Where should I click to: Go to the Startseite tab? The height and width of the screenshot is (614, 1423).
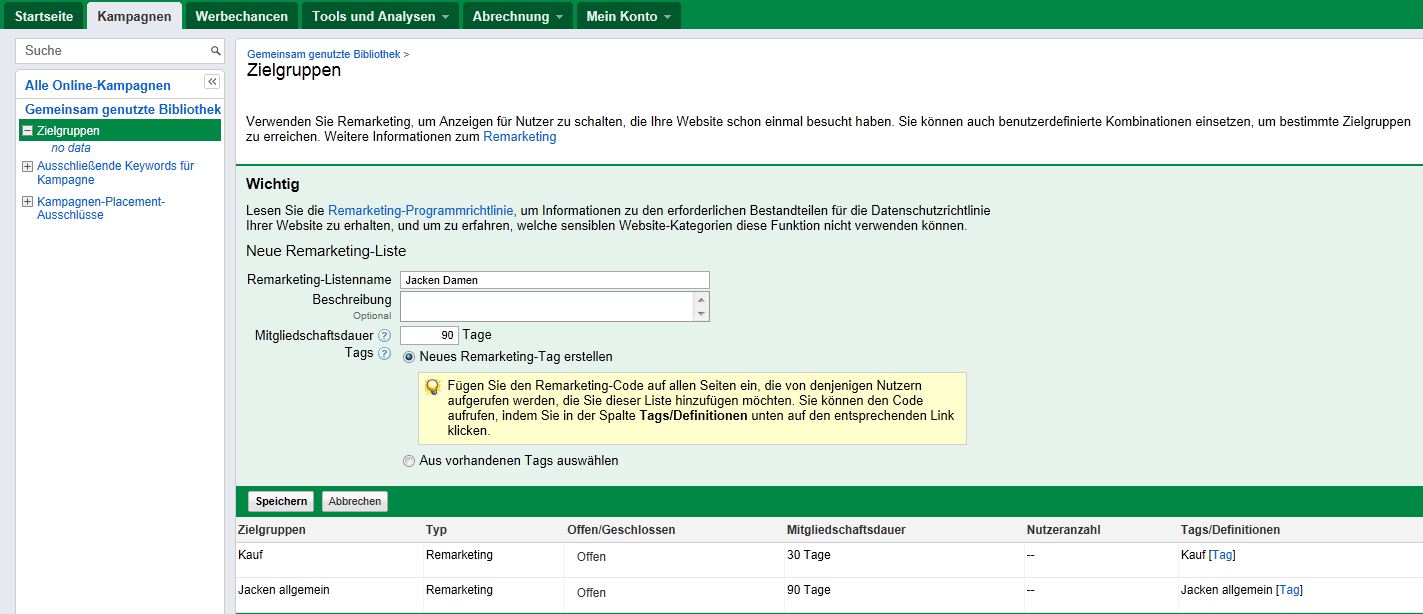pos(44,16)
